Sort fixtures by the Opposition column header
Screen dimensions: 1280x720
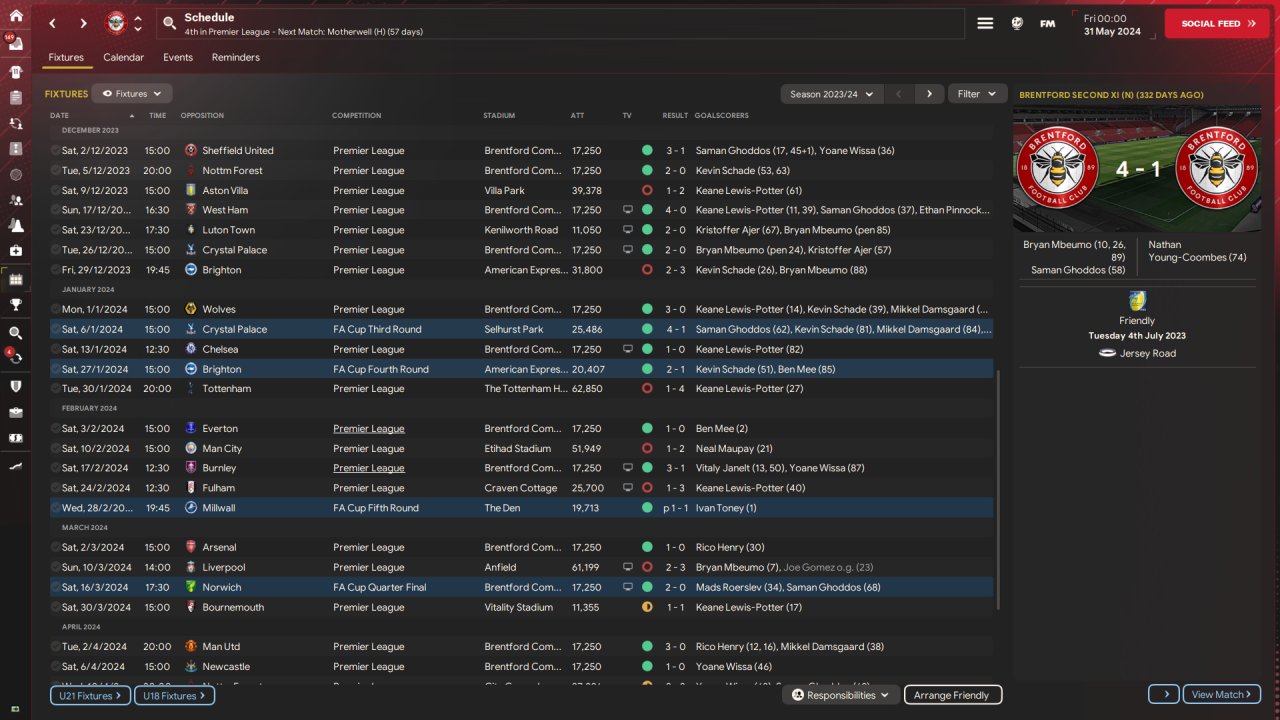click(x=202, y=116)
